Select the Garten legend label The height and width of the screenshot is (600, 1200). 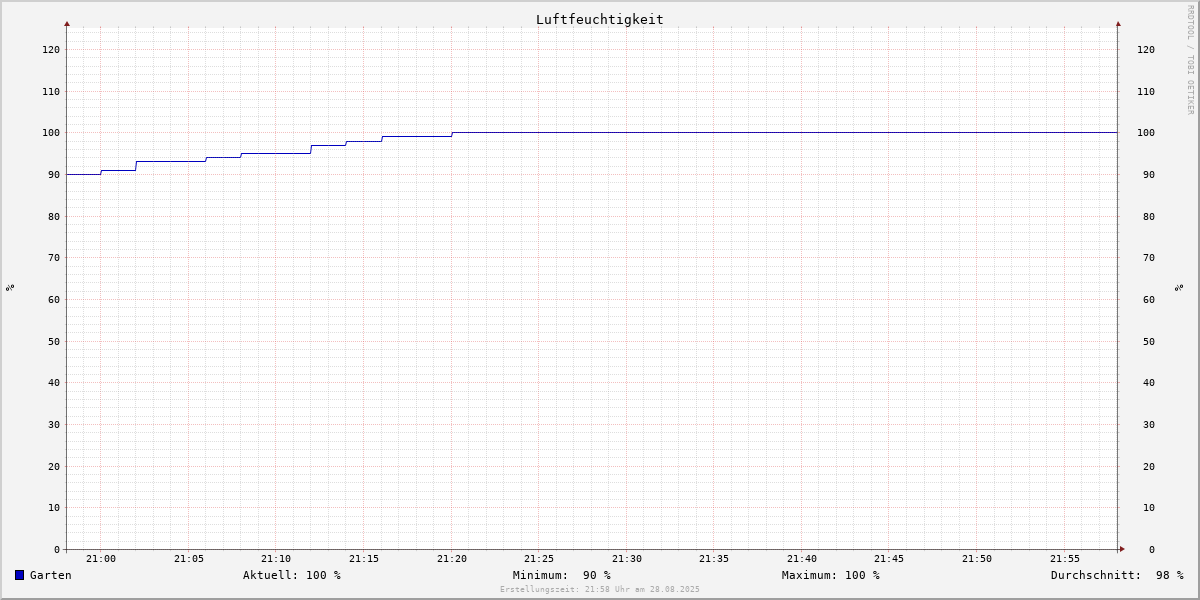[51, 575]
